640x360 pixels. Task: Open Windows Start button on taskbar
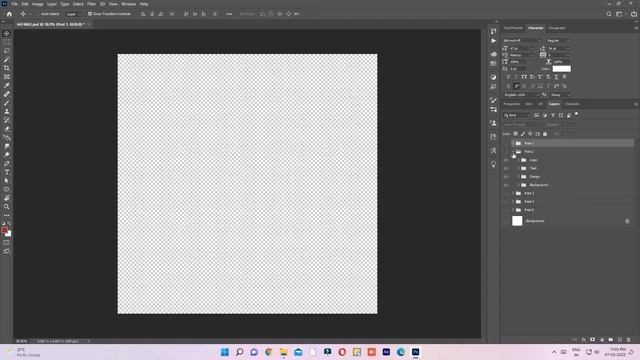[224, 352]
